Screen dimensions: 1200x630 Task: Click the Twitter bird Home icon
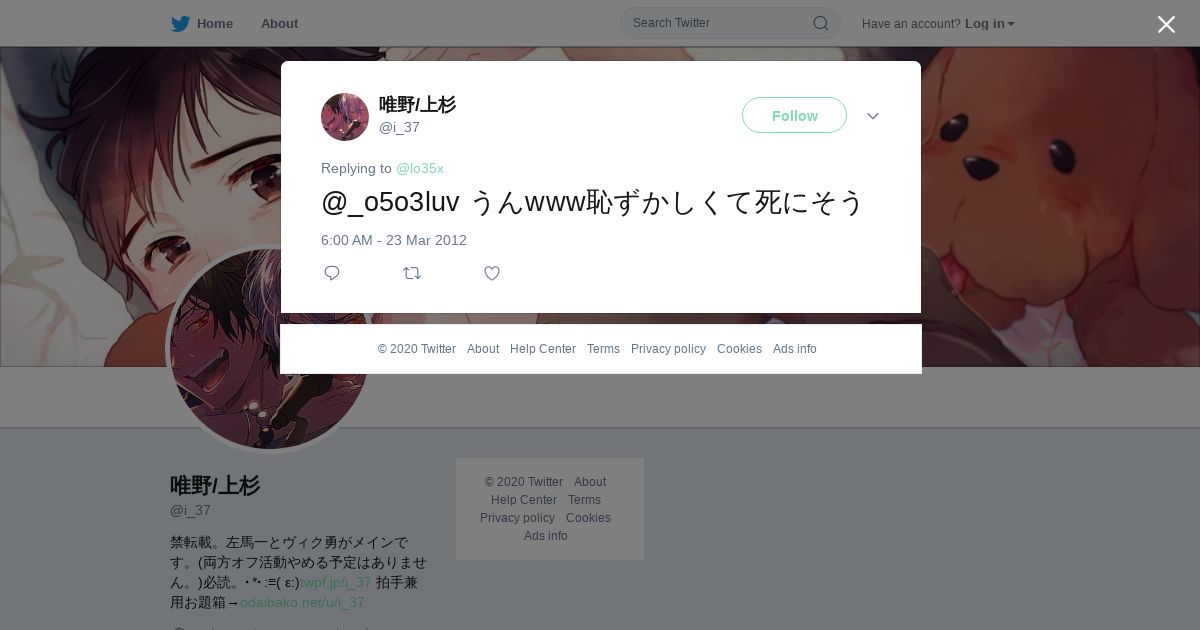pyautogui.click(x=180, y=23)
